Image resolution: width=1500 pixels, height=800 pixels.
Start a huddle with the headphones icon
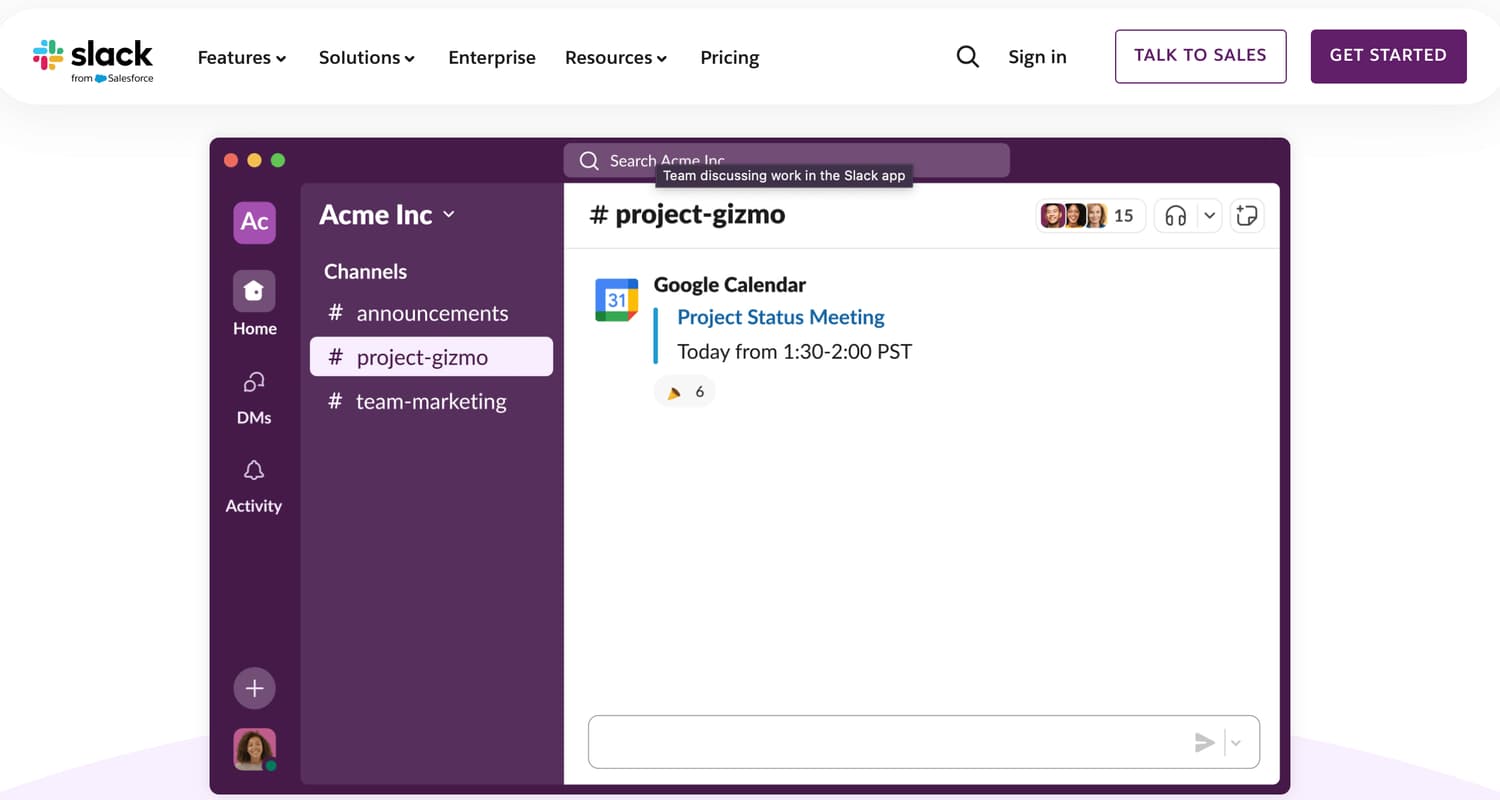[x=1176, y=215]
